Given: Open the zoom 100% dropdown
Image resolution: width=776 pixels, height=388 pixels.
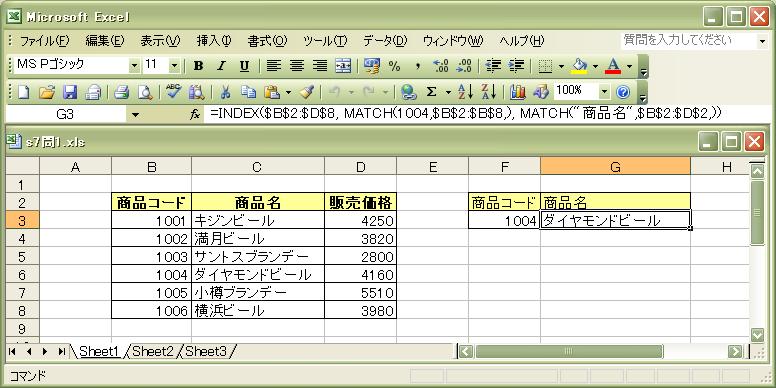Looking at the screenshot, I should [x=604, y=92].
